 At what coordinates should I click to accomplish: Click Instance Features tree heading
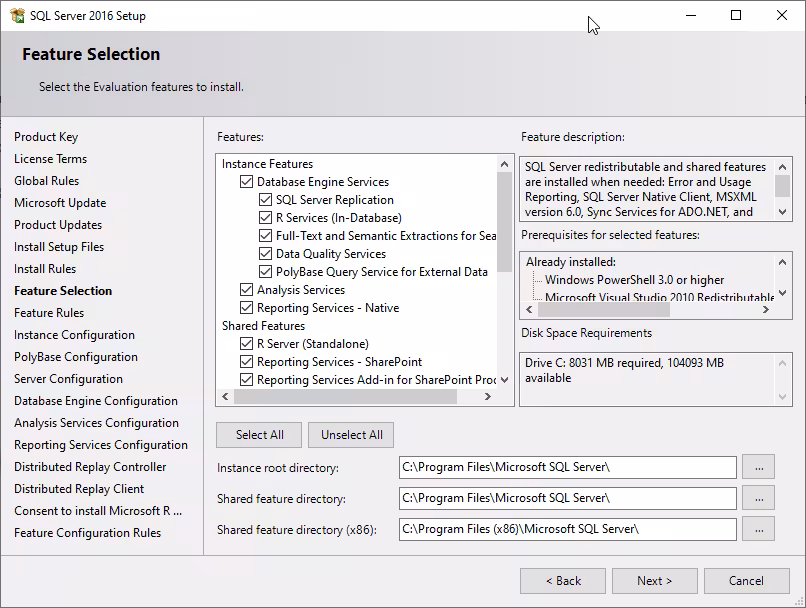tap(267, 164)
